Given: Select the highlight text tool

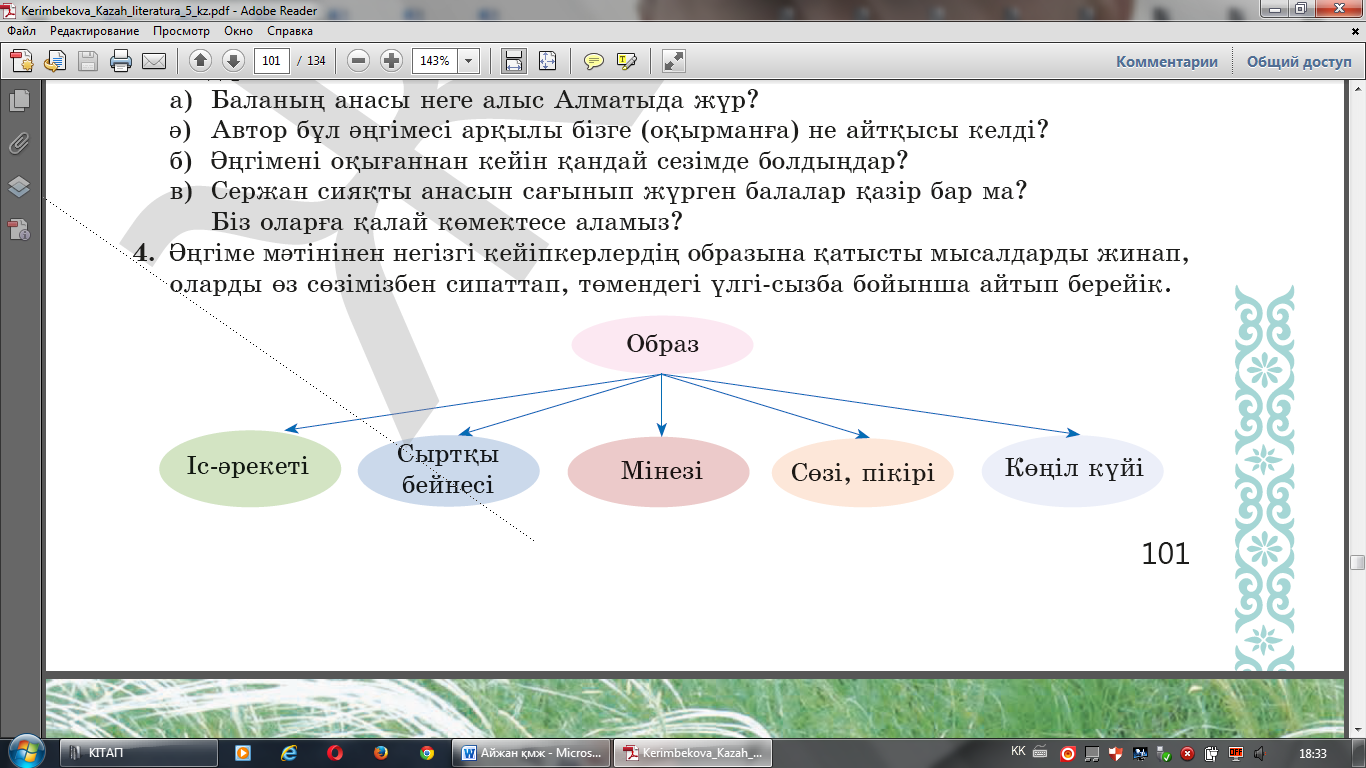Looking at the screenshot, I should (627, 61).
